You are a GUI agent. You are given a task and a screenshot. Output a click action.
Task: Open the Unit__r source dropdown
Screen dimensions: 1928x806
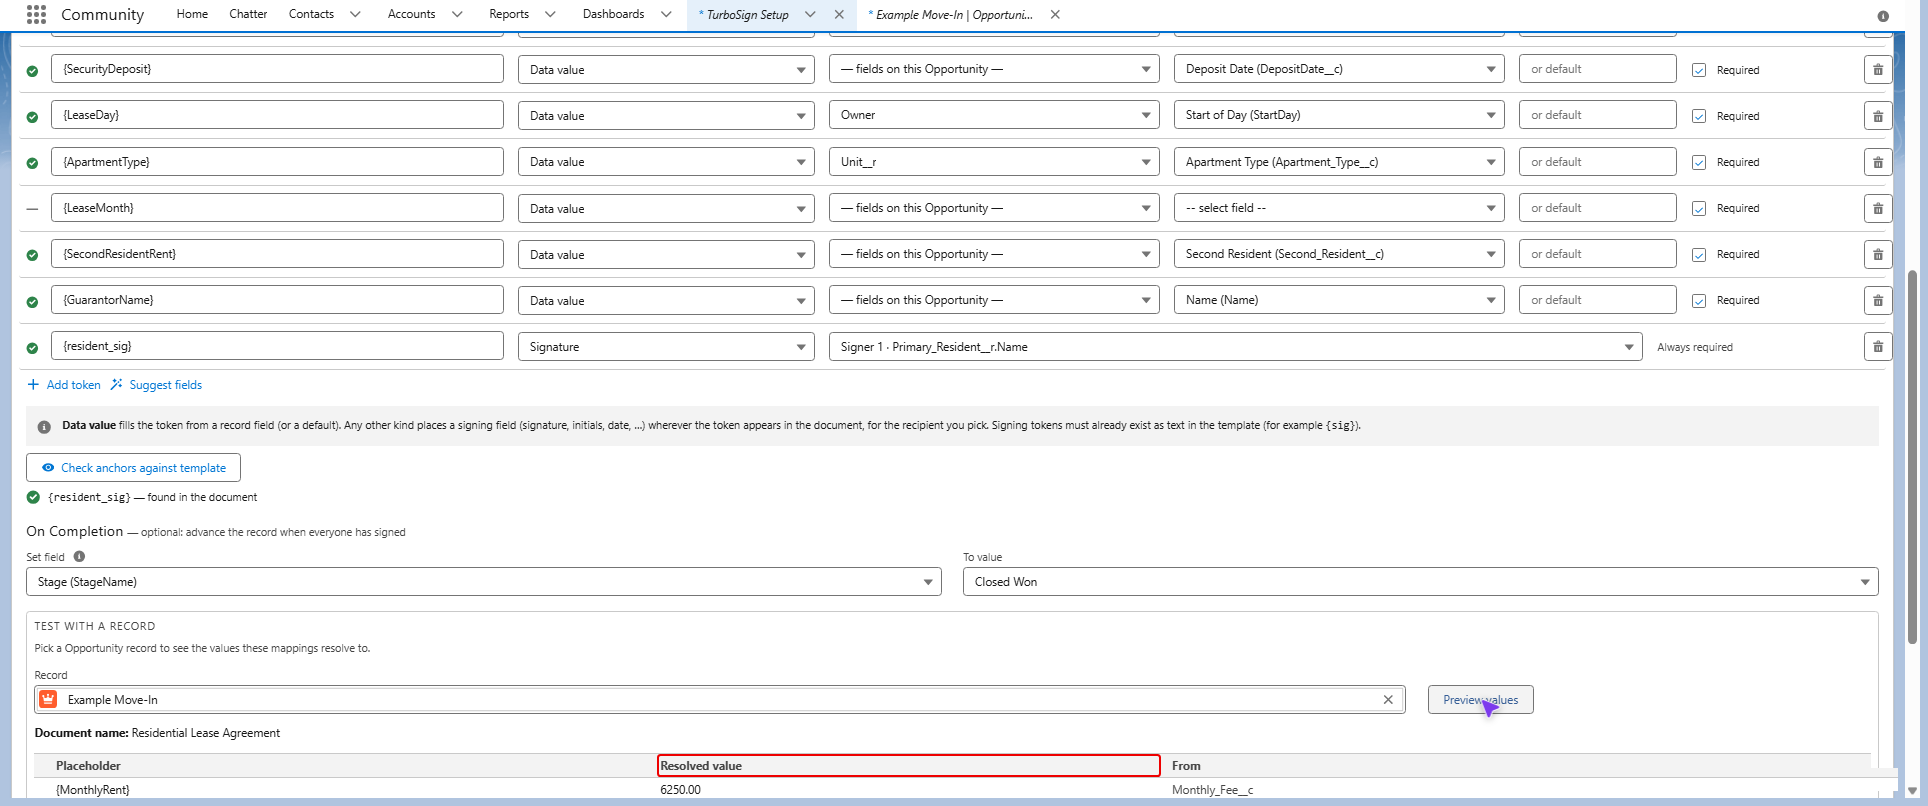[994, 162]
